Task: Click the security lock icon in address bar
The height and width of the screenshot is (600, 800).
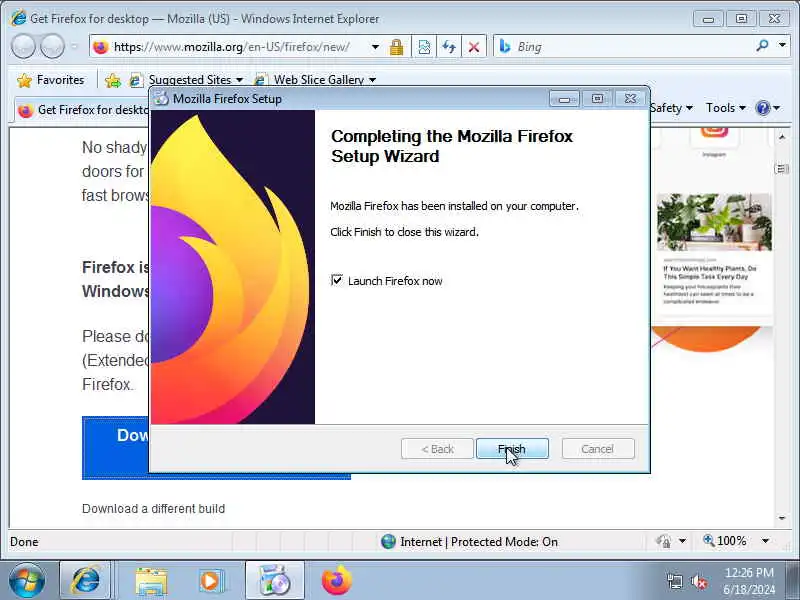Action: 396,47
